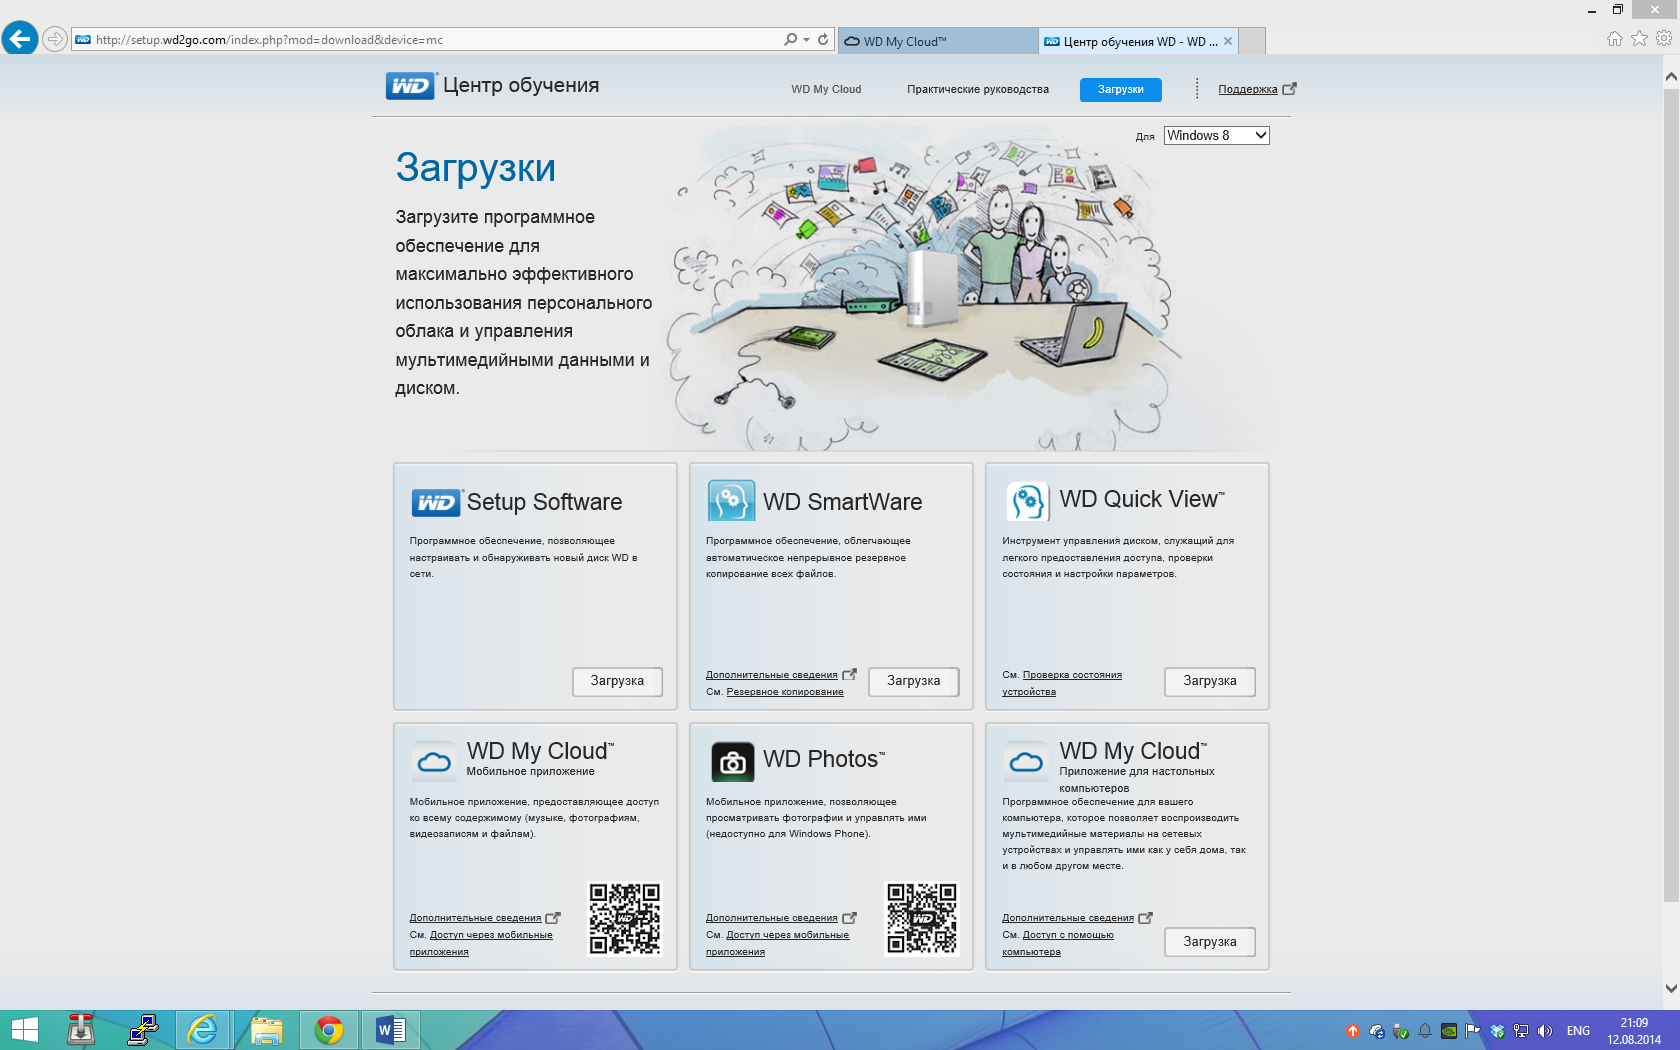Image resolution: width=1680 pixels, height=1050 pixels.
Task: Open Internet Explorer from the taskbar
Action: click(x=203, y=1030)
